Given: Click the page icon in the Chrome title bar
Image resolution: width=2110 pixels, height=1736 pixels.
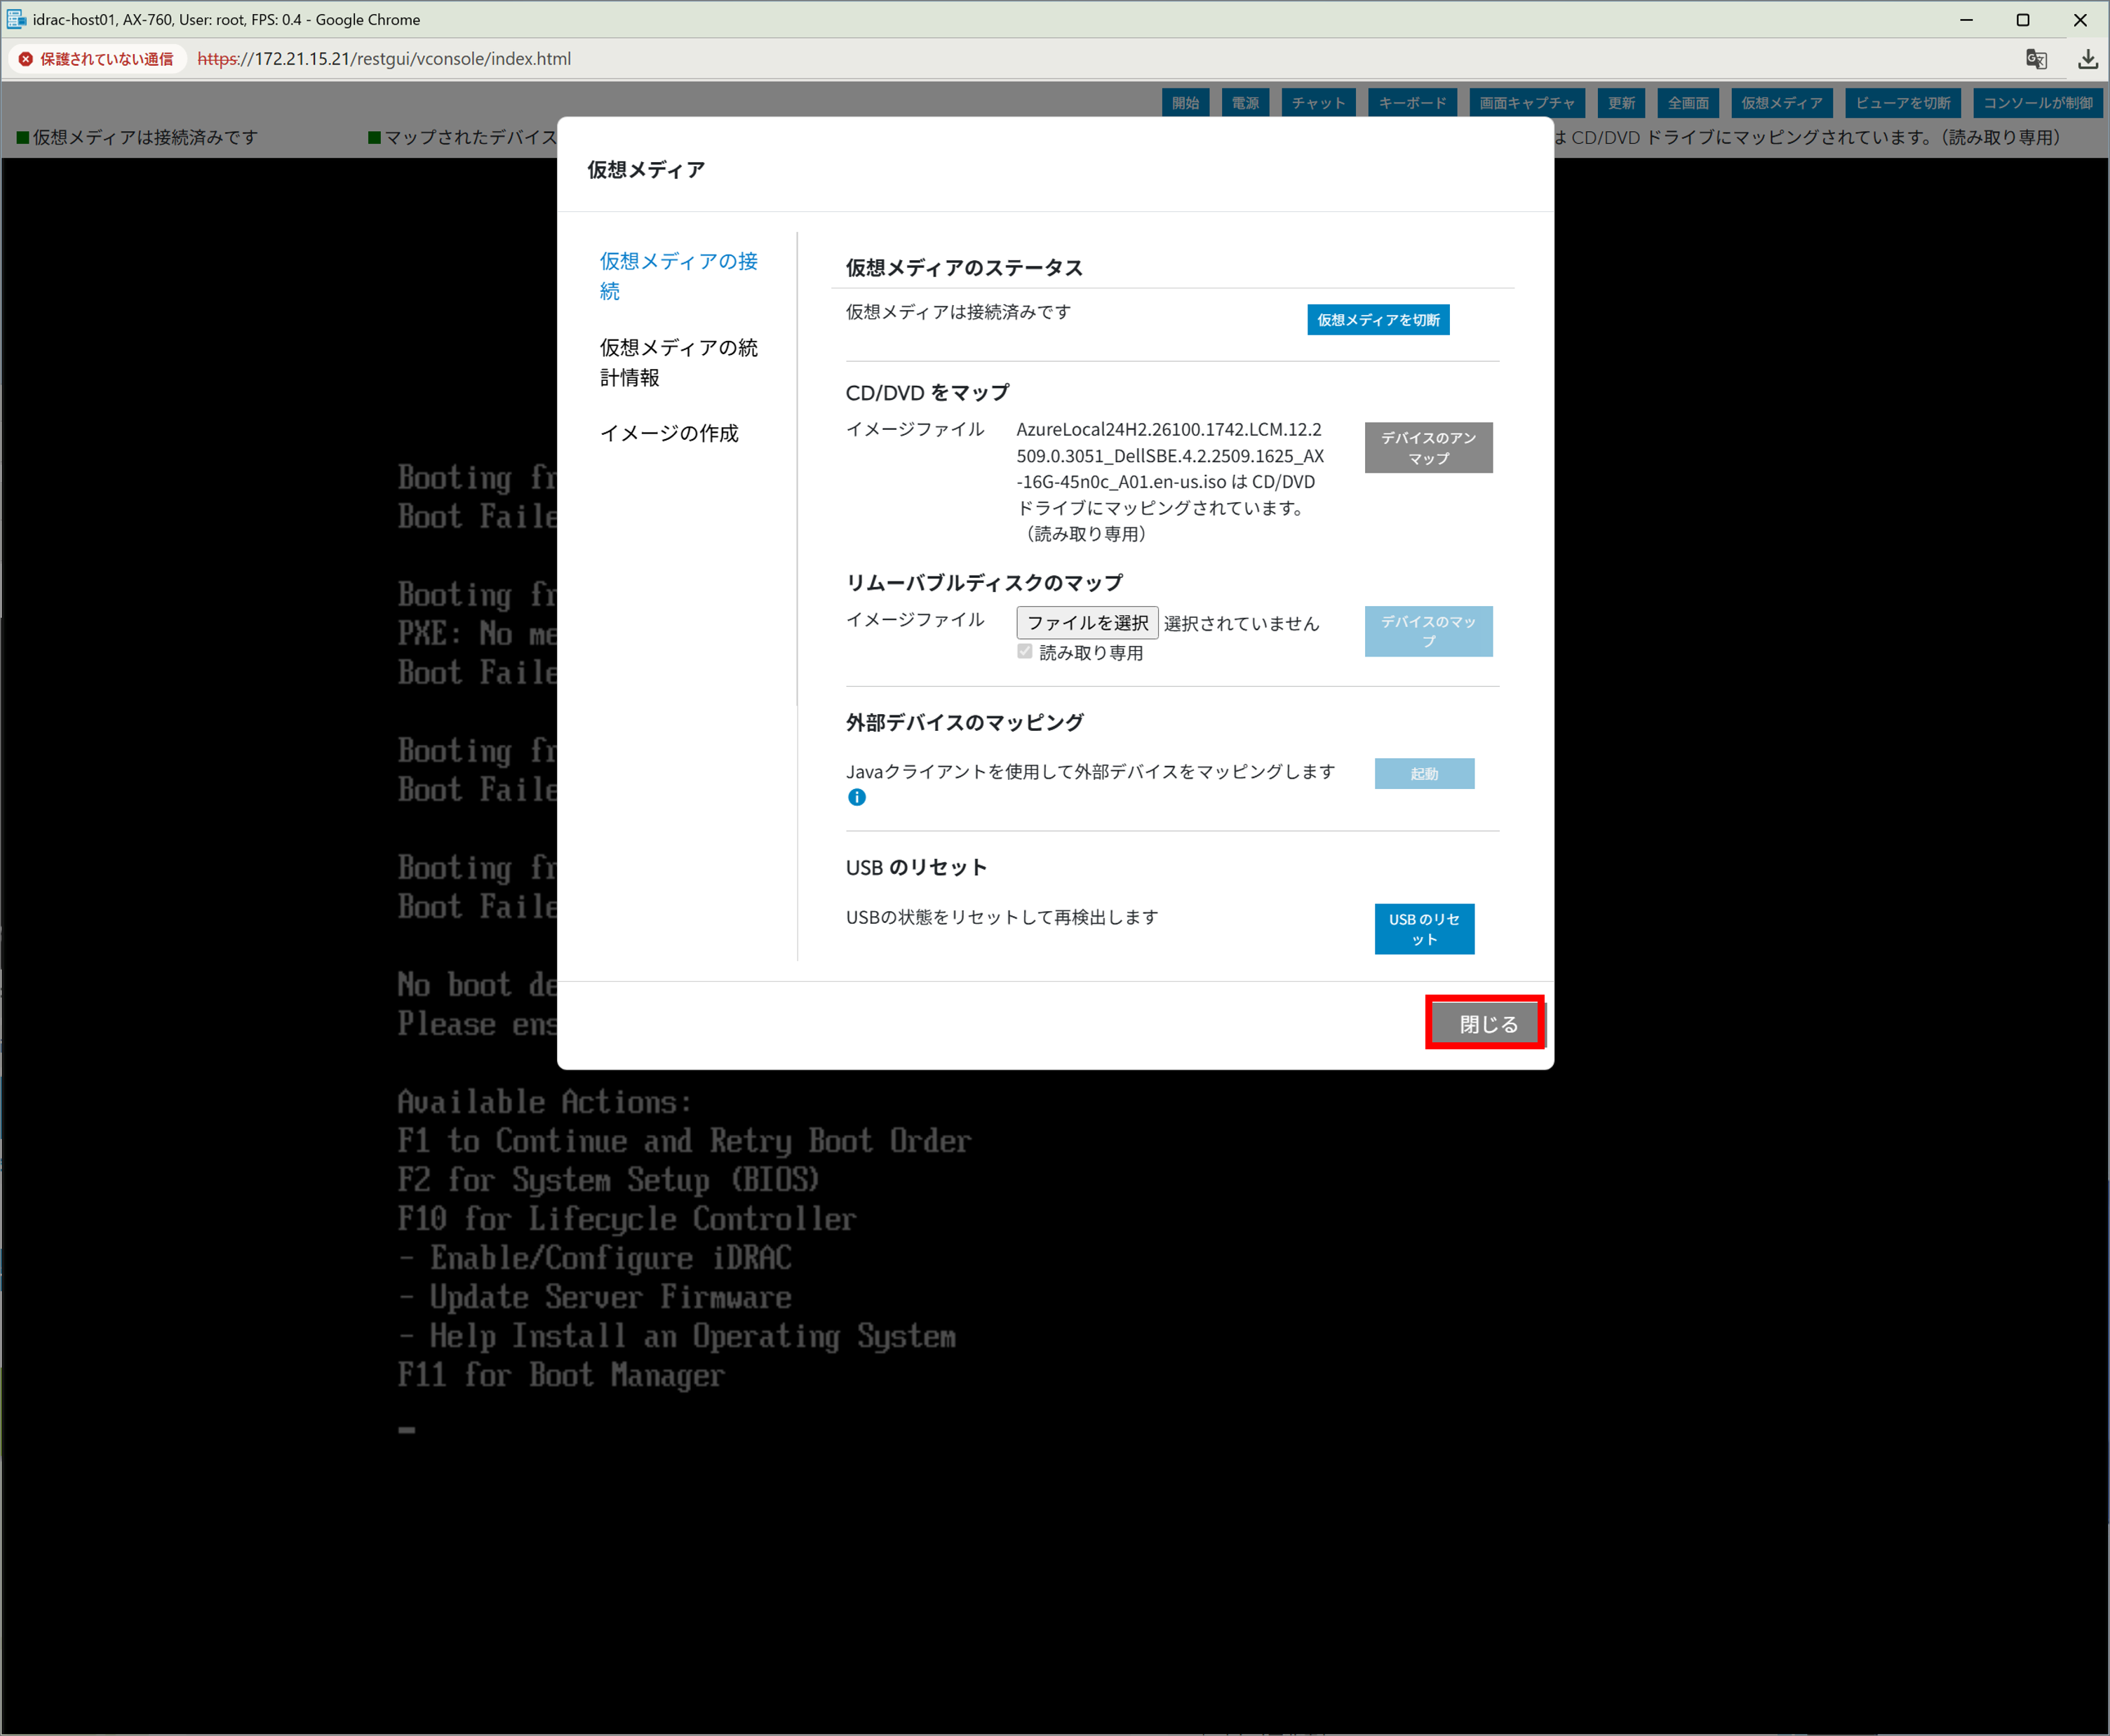Looking at the screenshot, I should coord(16,19).
